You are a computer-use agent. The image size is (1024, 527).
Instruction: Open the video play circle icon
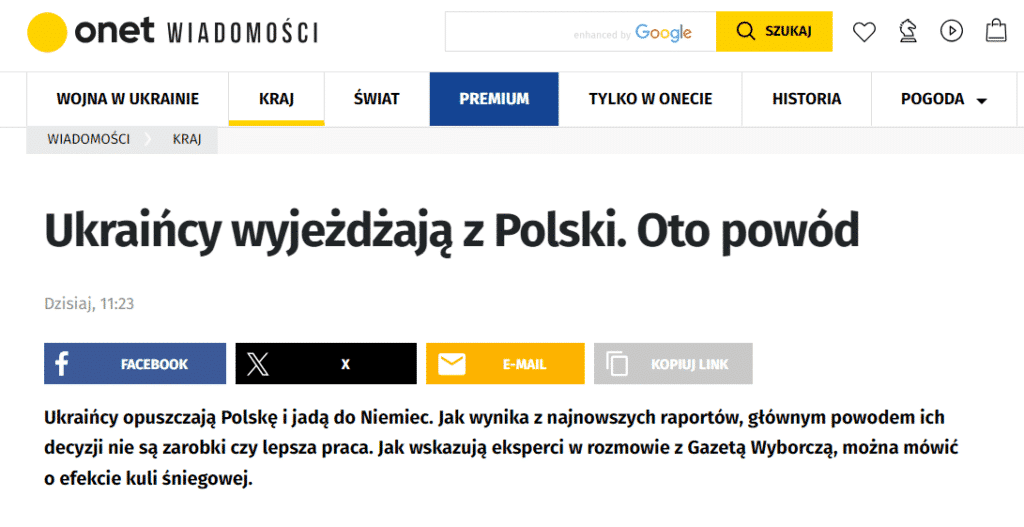tap(952, 31)
